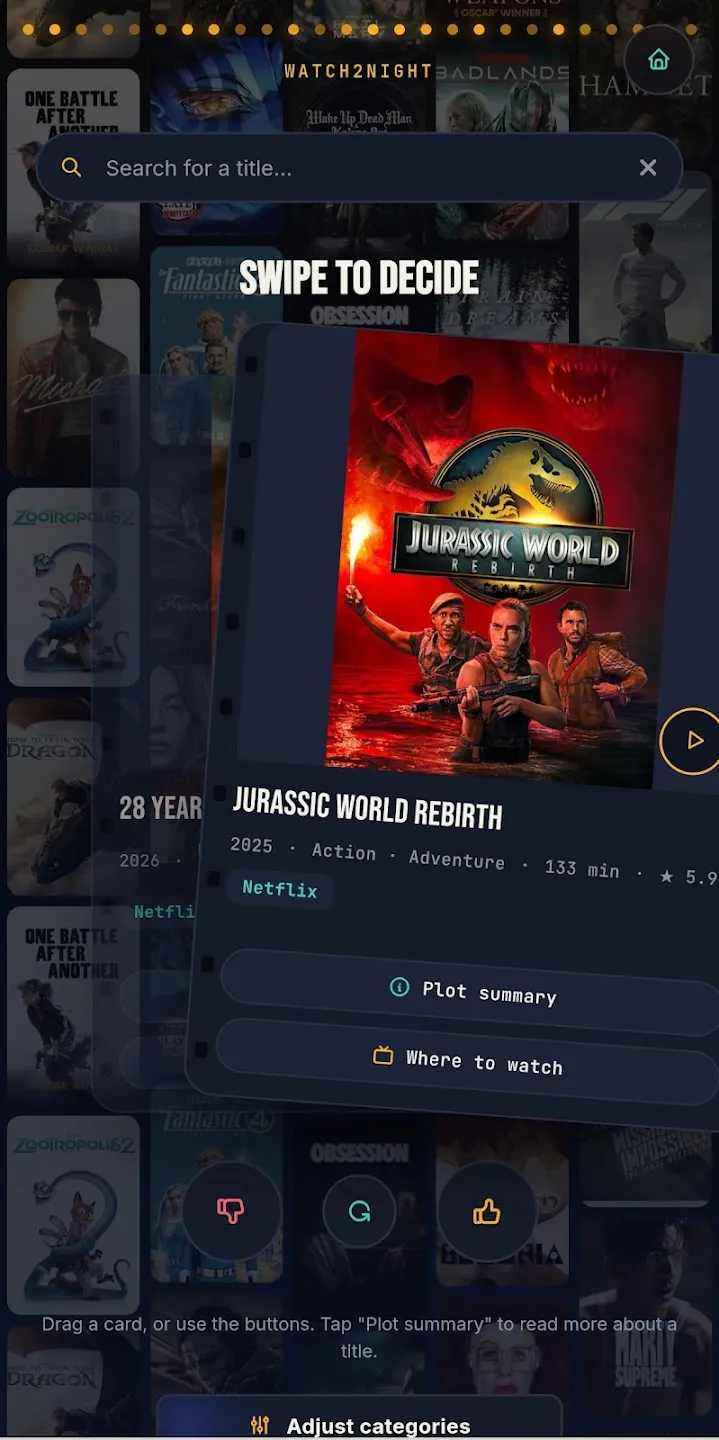Screen dimensions: 719x1440
Task: Click the '2025' year on the card
Action: pyautogui.click(x=251, y=845)
